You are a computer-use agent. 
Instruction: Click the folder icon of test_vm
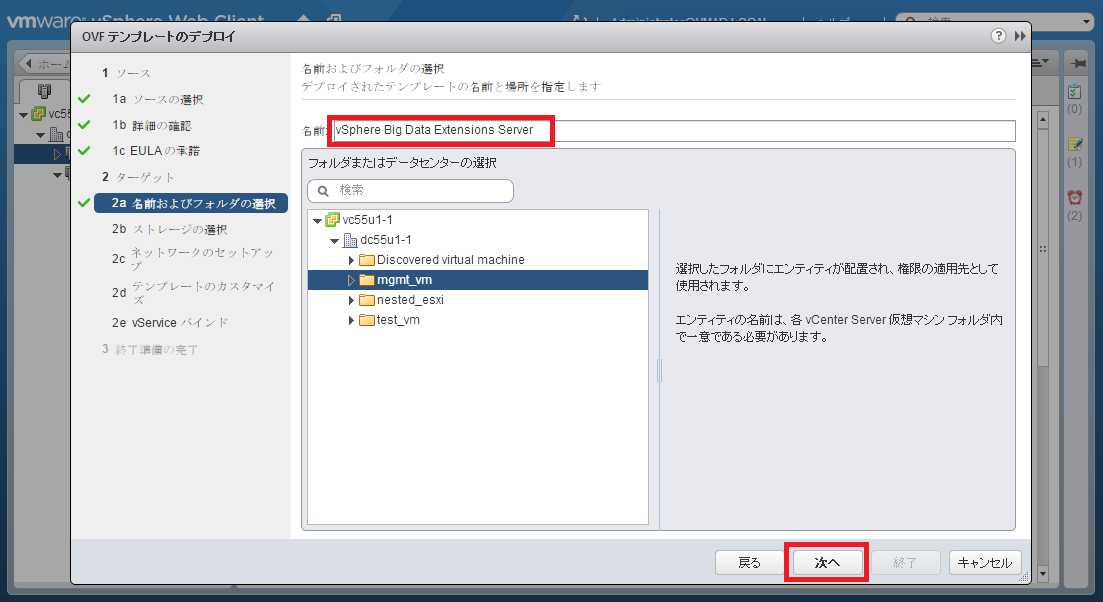[366, 320]
